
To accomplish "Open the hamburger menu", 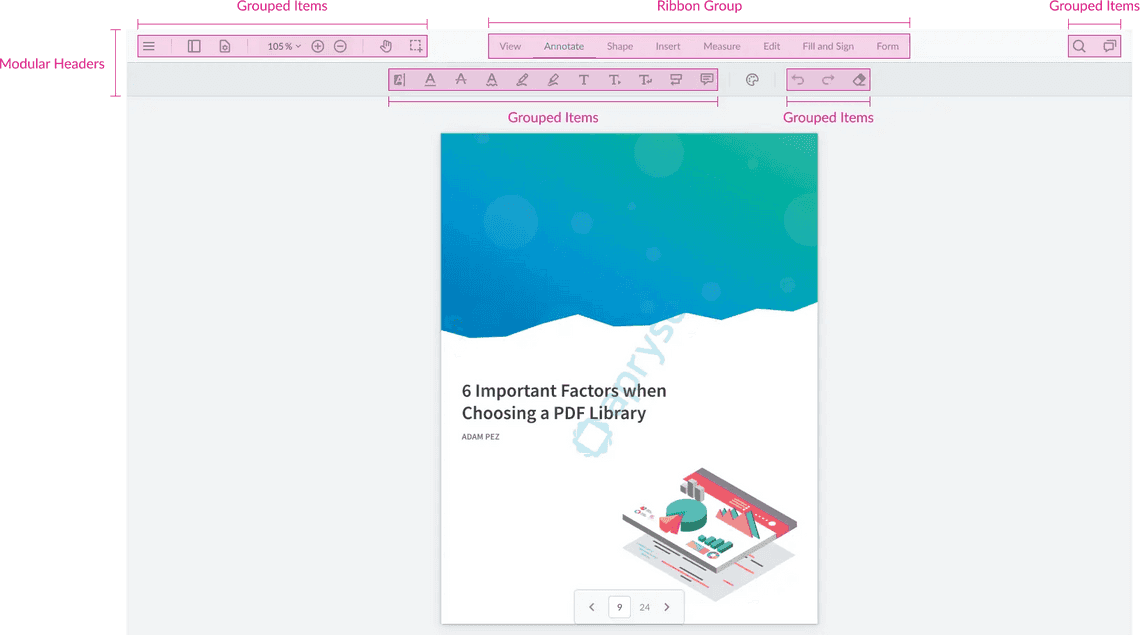I will [x=148, y=46].
